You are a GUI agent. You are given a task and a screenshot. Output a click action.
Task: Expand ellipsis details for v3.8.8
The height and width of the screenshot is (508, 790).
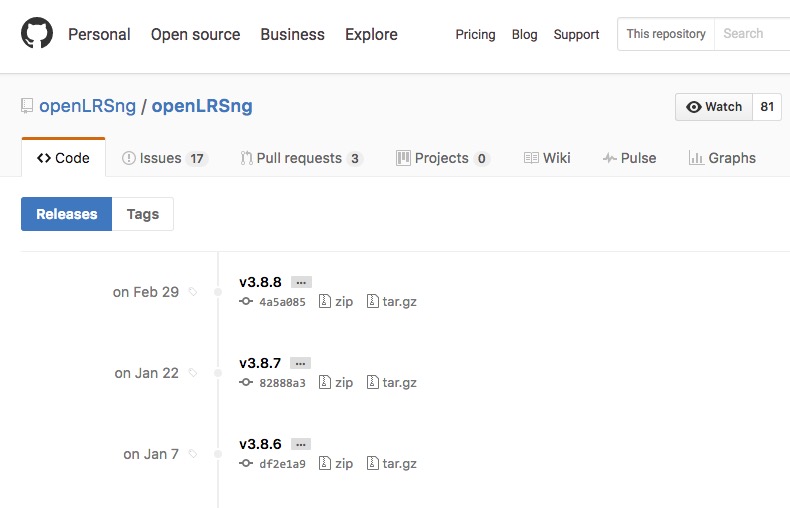301,283
